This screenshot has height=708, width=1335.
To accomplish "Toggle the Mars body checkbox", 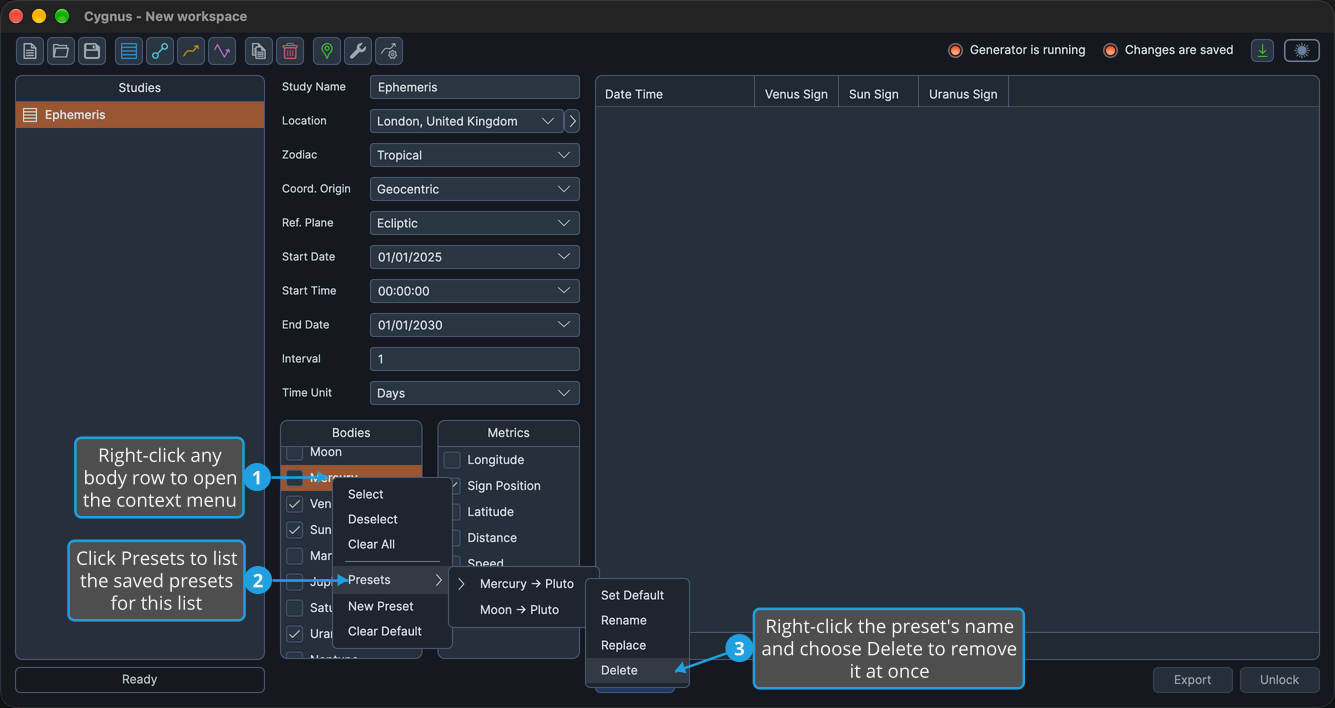I will [x=295, y=556].
